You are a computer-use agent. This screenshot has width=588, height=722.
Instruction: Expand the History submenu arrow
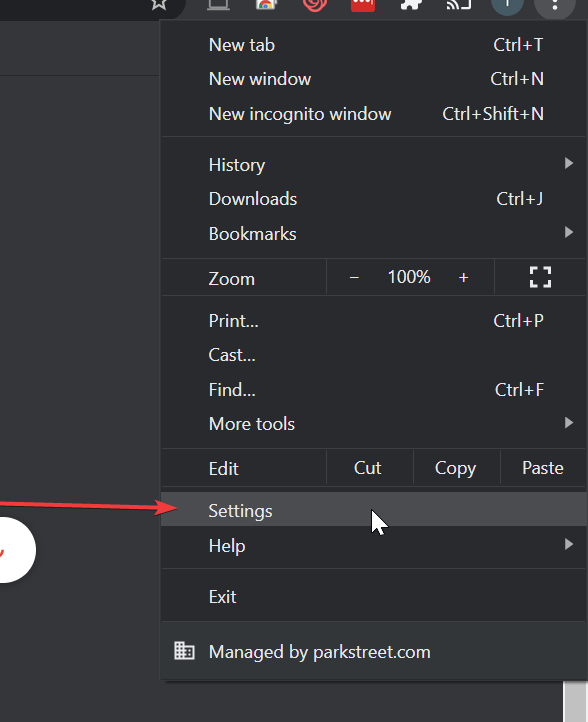[x=569, y=163]
